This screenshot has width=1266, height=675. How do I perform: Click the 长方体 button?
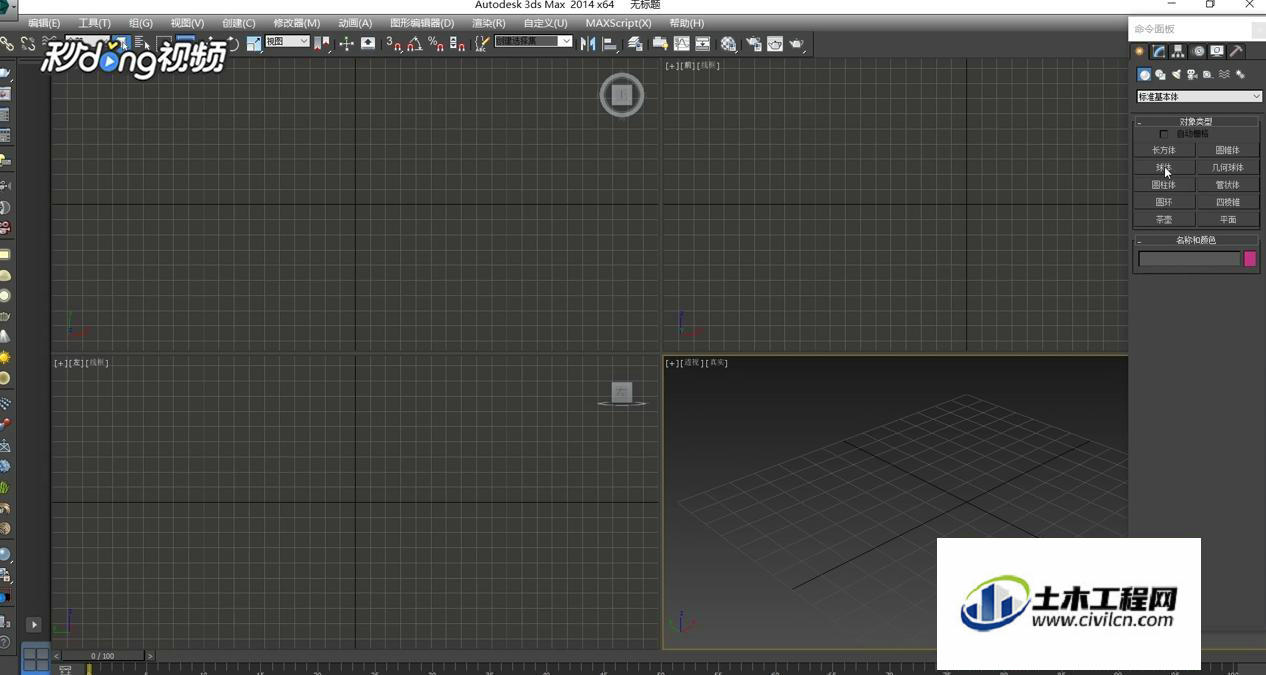point(1164,150)
